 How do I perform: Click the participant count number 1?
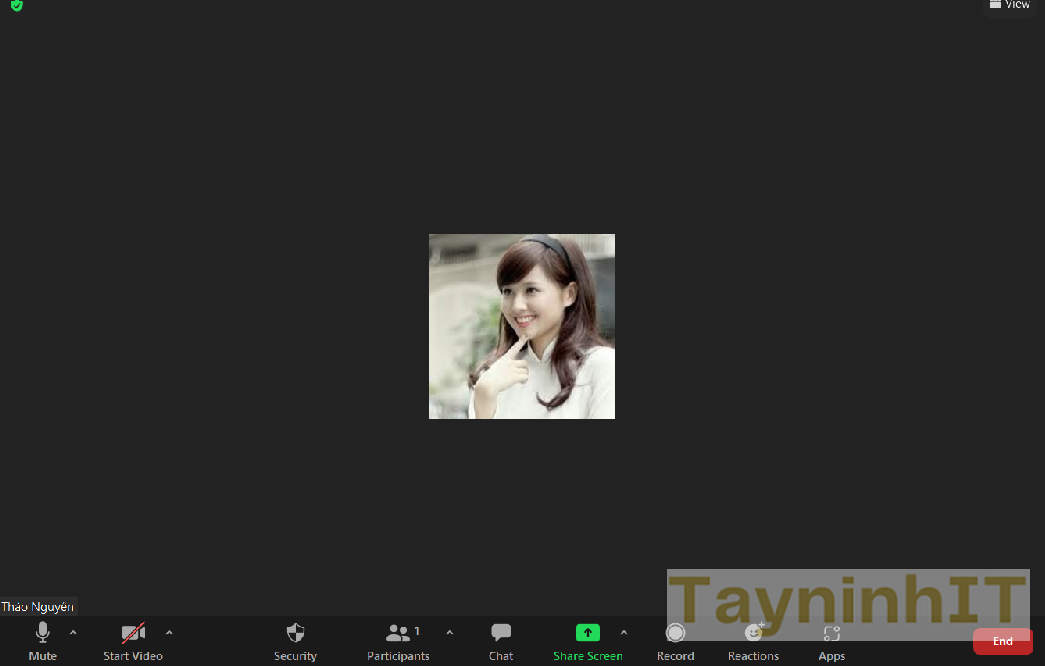[x=417, y=631]
